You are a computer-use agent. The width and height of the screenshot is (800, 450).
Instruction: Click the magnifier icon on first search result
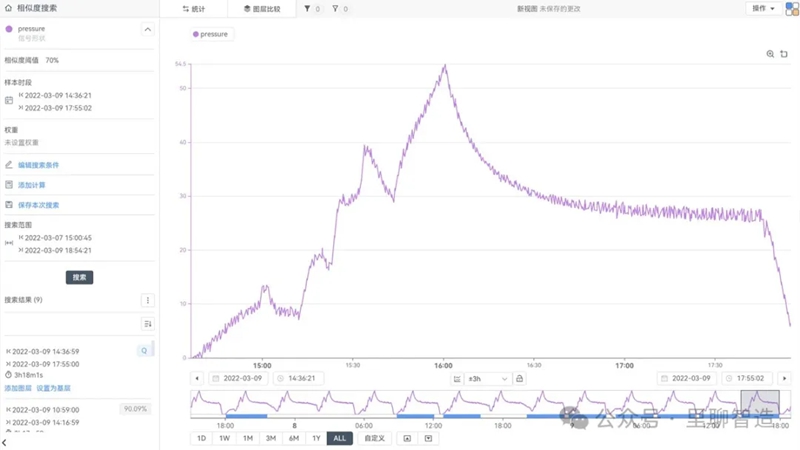143,351
